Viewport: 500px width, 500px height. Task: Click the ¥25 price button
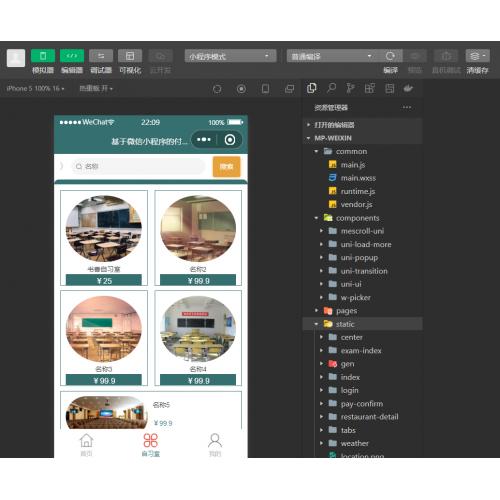pyautogui.click(x=104, y=280)
